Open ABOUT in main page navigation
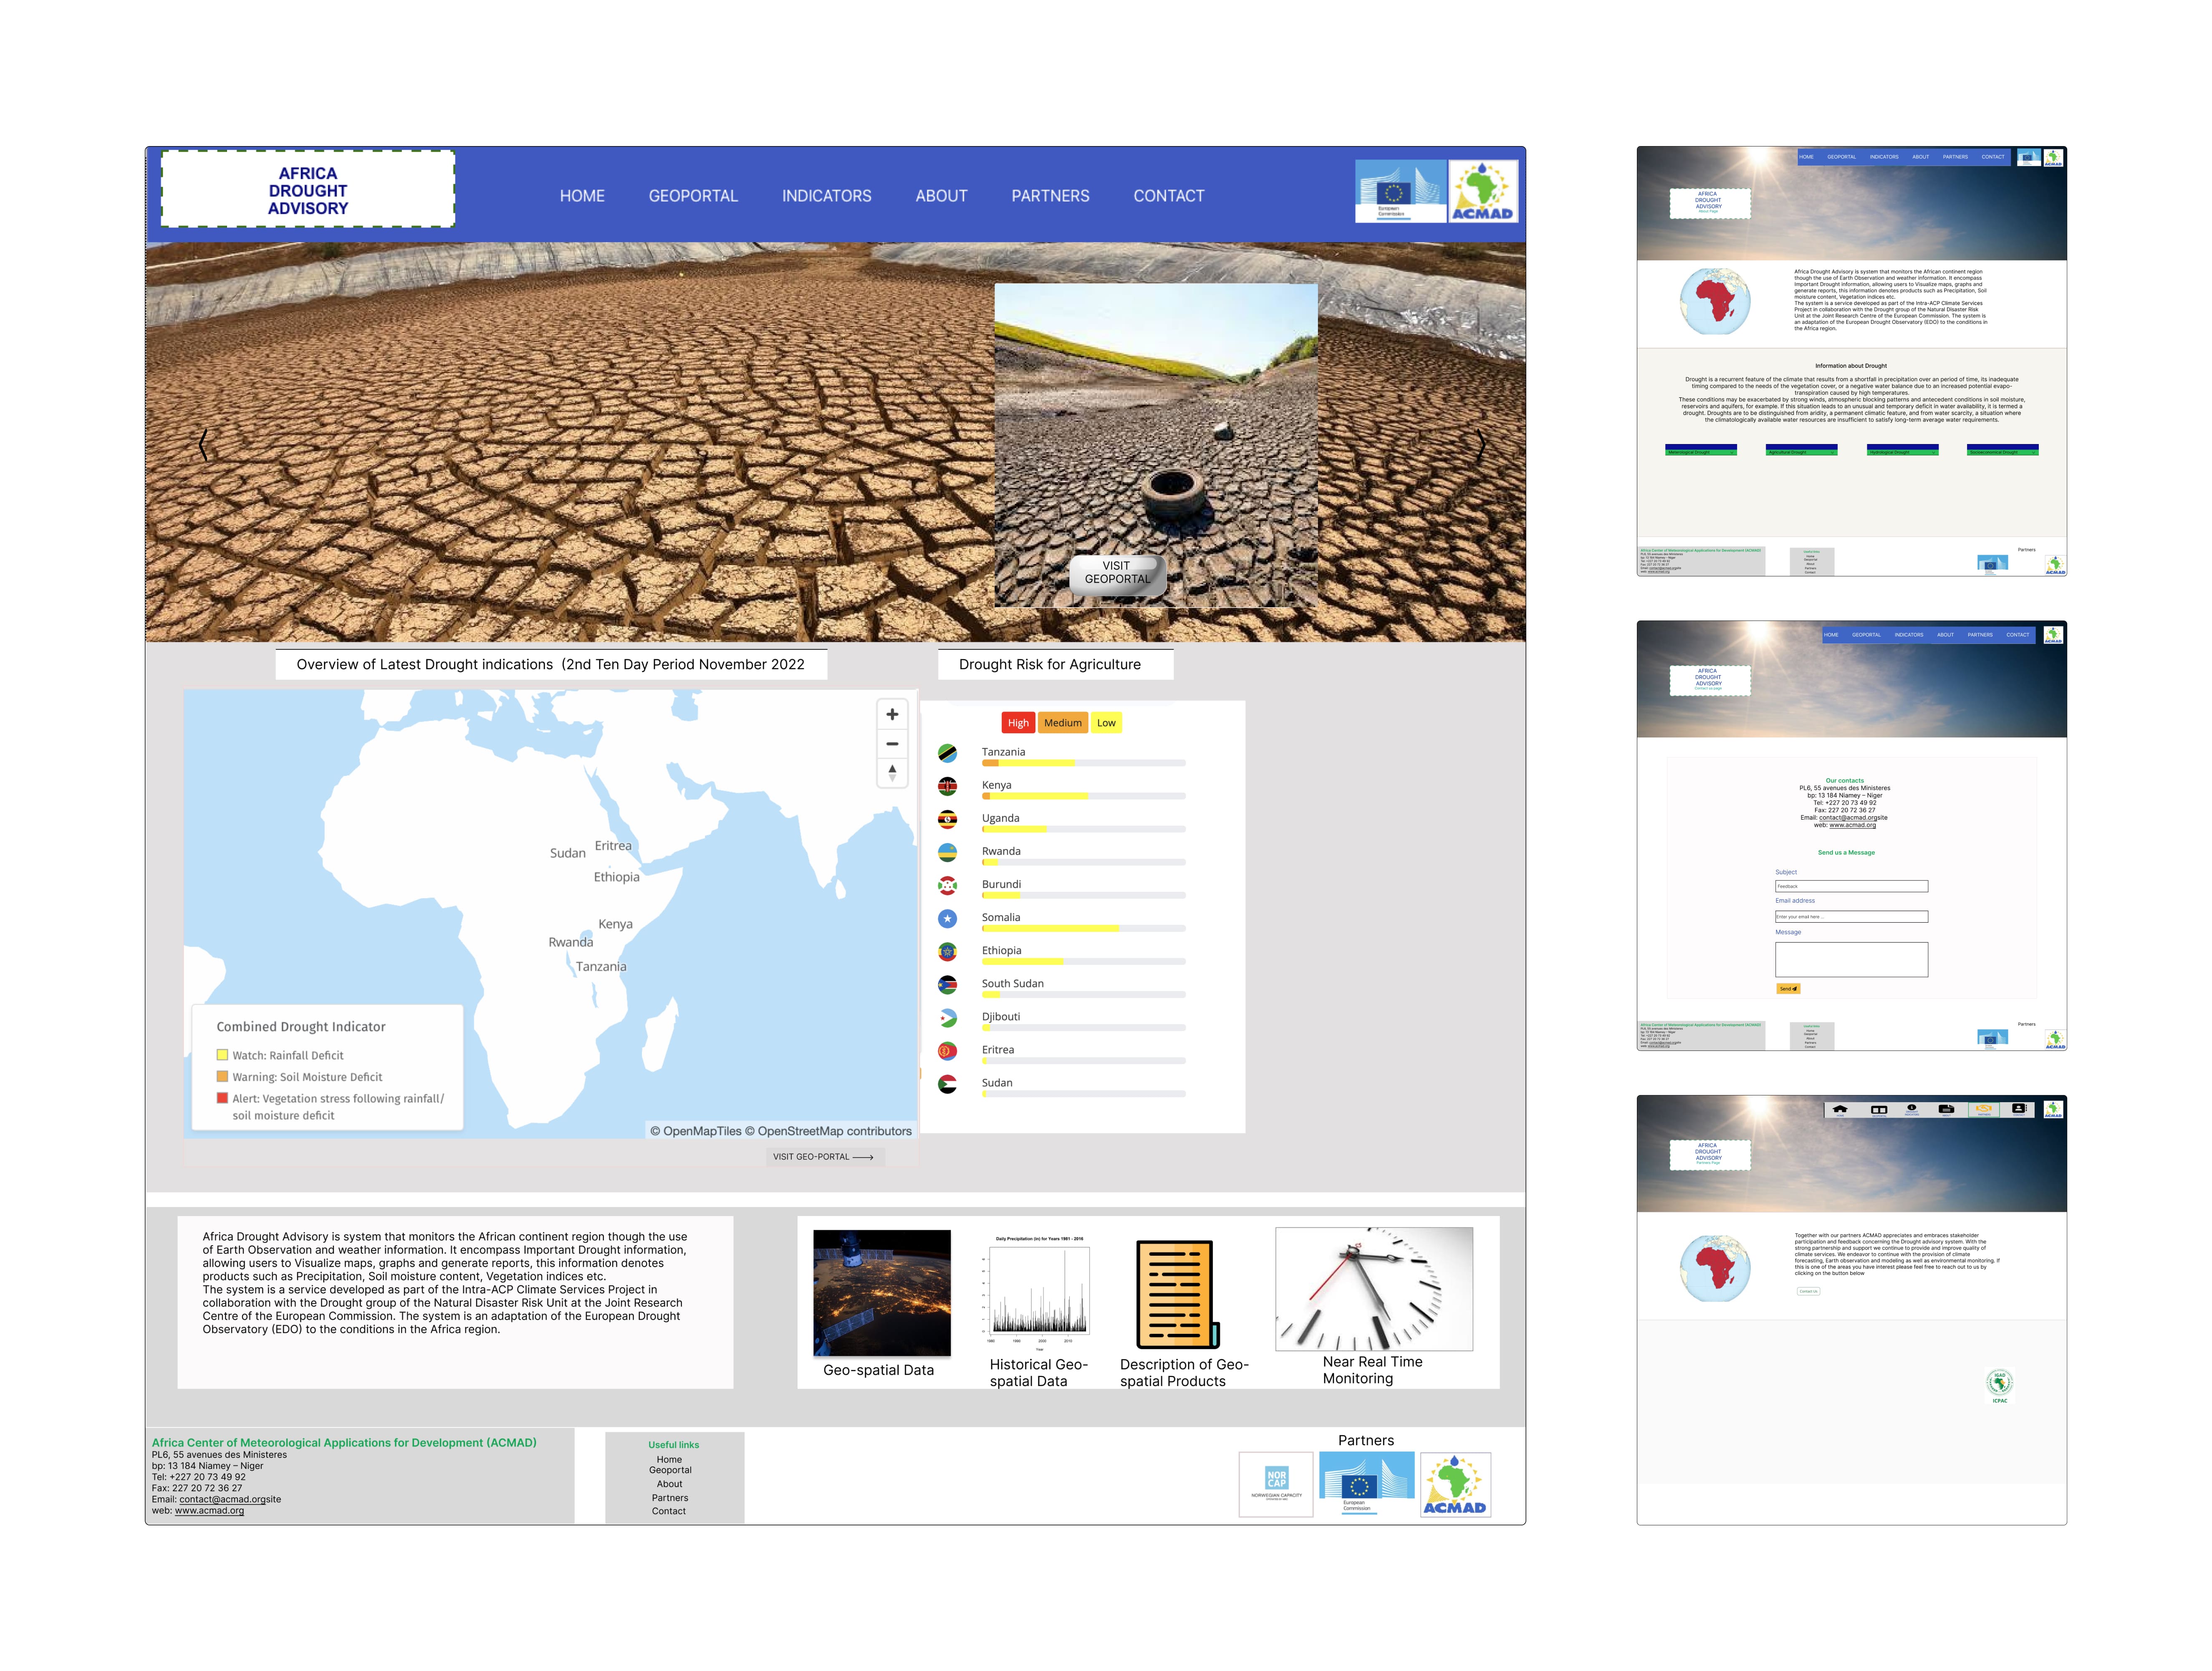 tap(941, 196)
